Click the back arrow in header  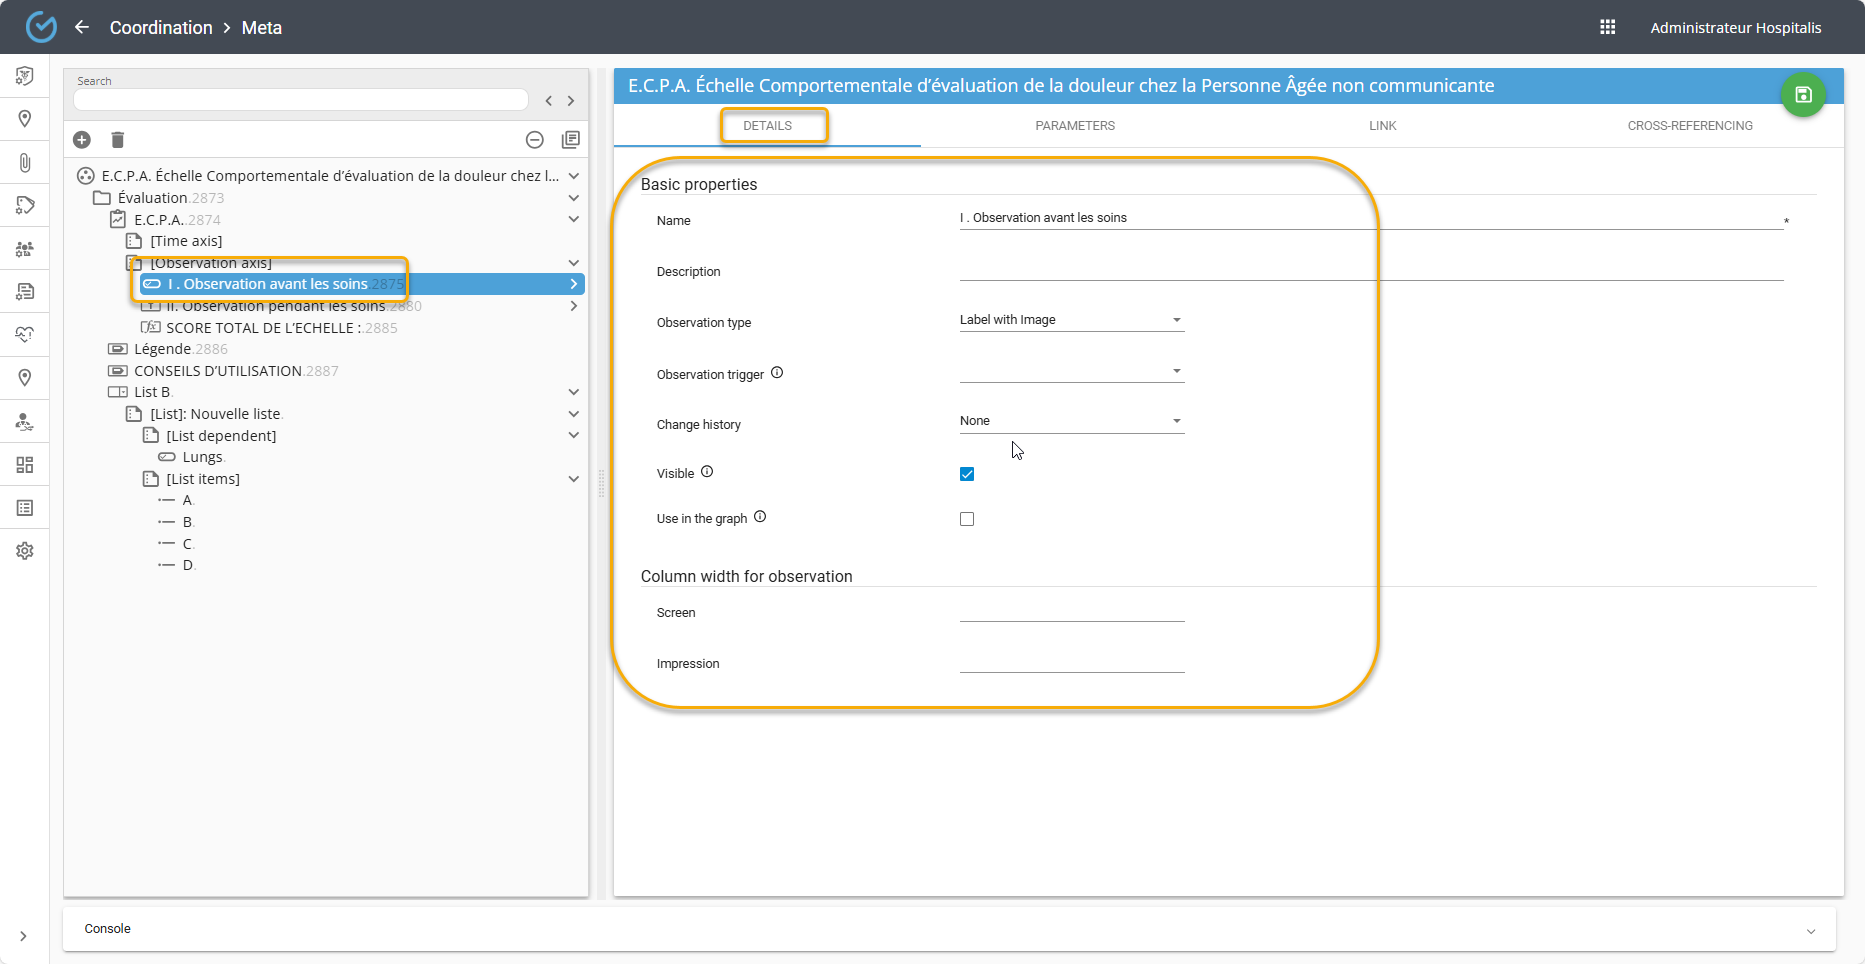(x=82, y=27)
